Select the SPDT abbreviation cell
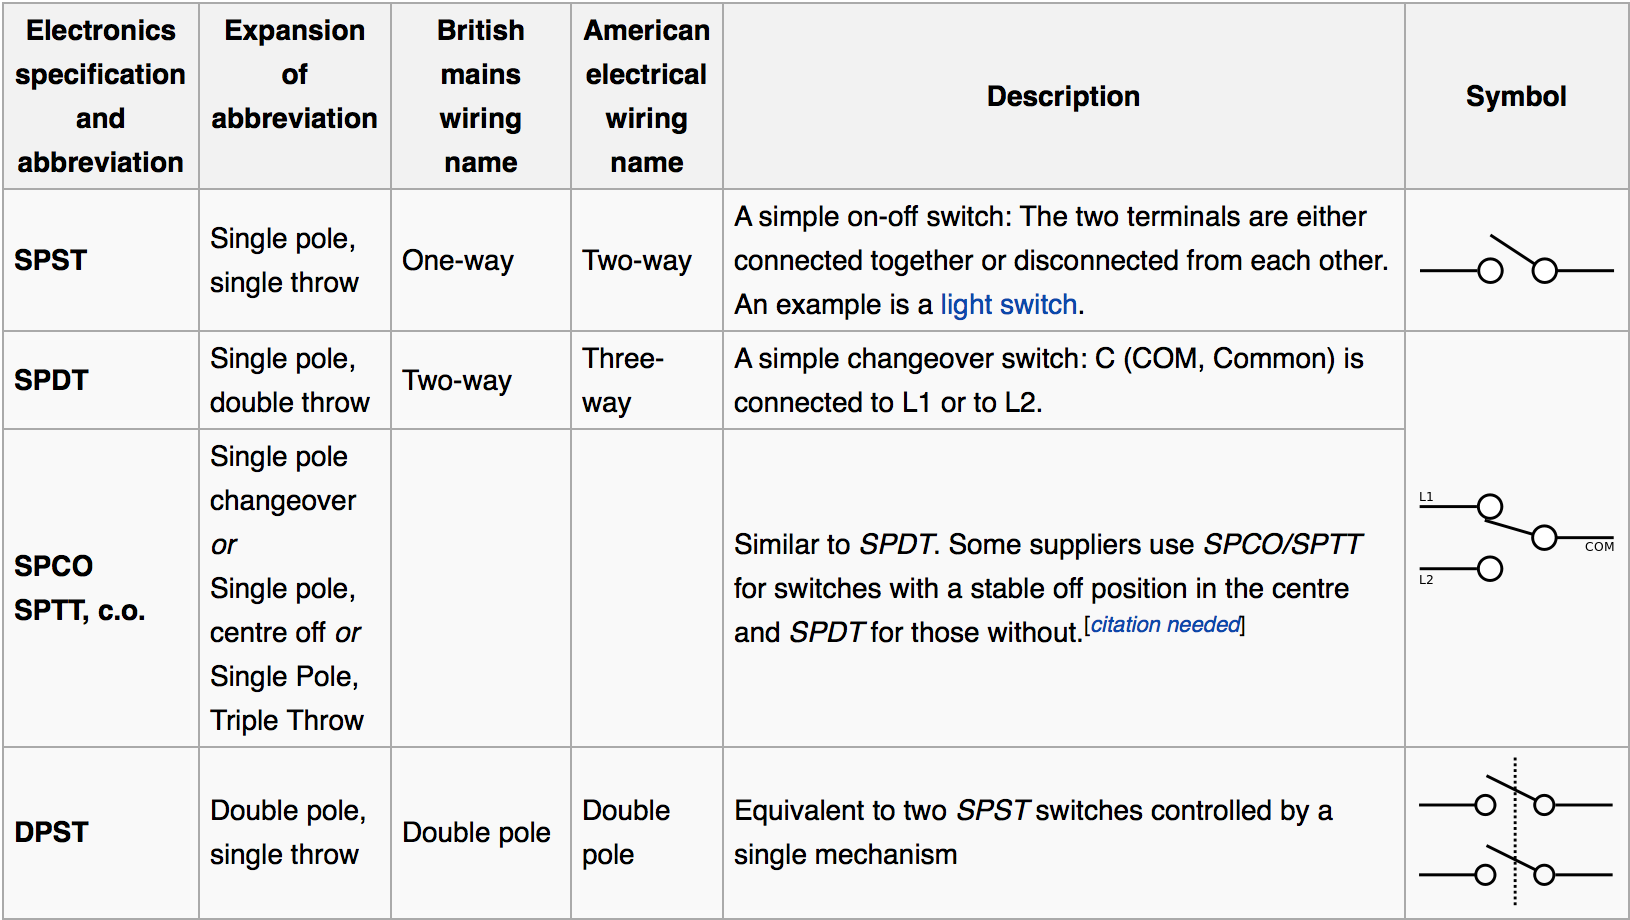 coord(100,380)
